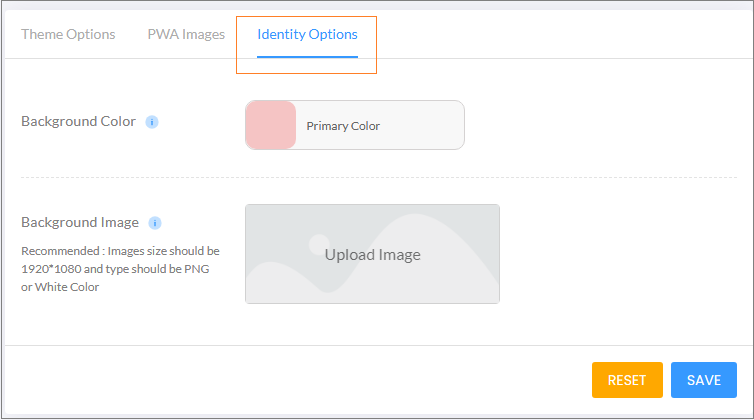Open the info icon beside Background Image

pos(155,223)
